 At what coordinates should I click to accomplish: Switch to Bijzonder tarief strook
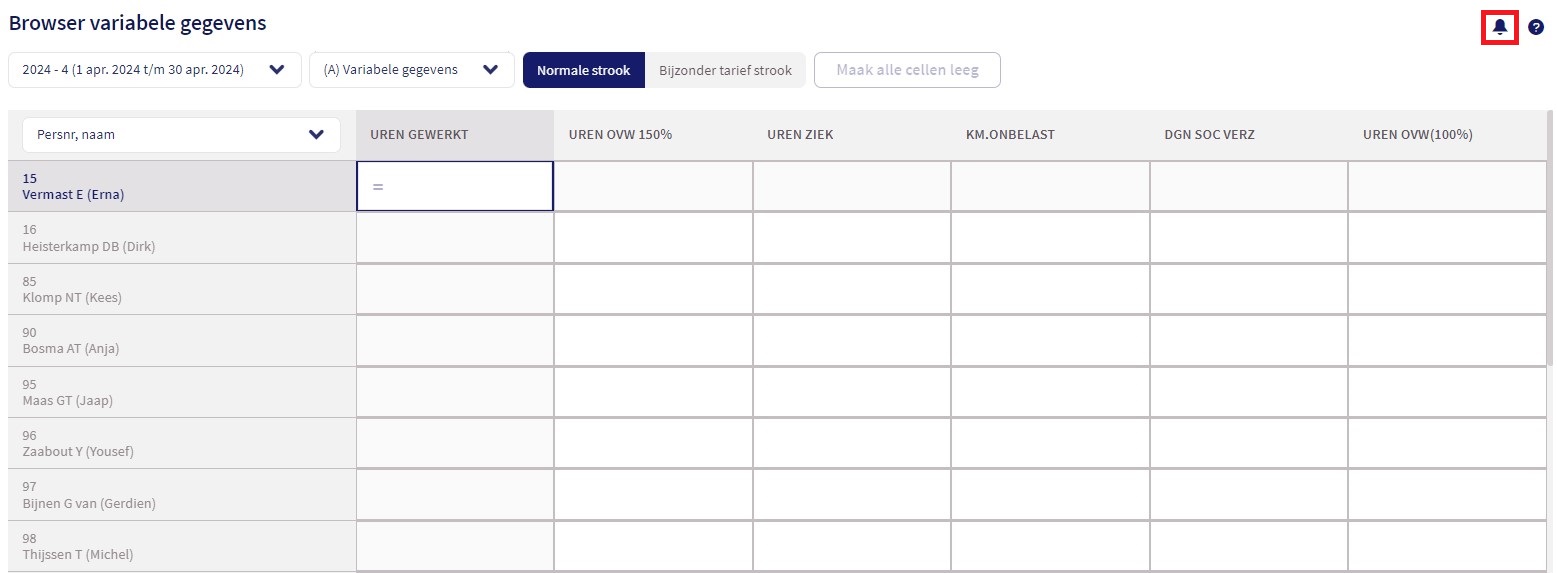tap(725, 70)
